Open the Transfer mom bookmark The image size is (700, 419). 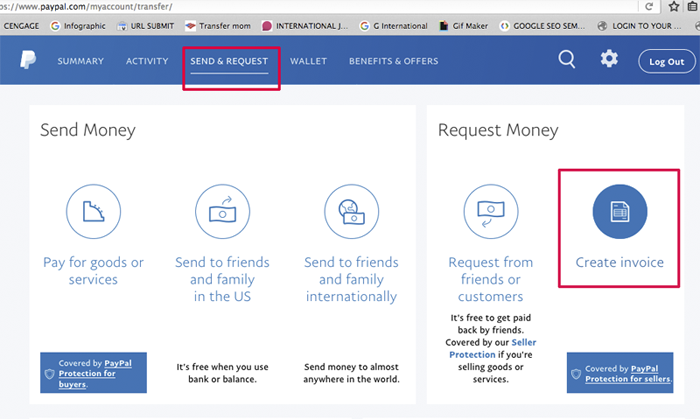[218, 26]
